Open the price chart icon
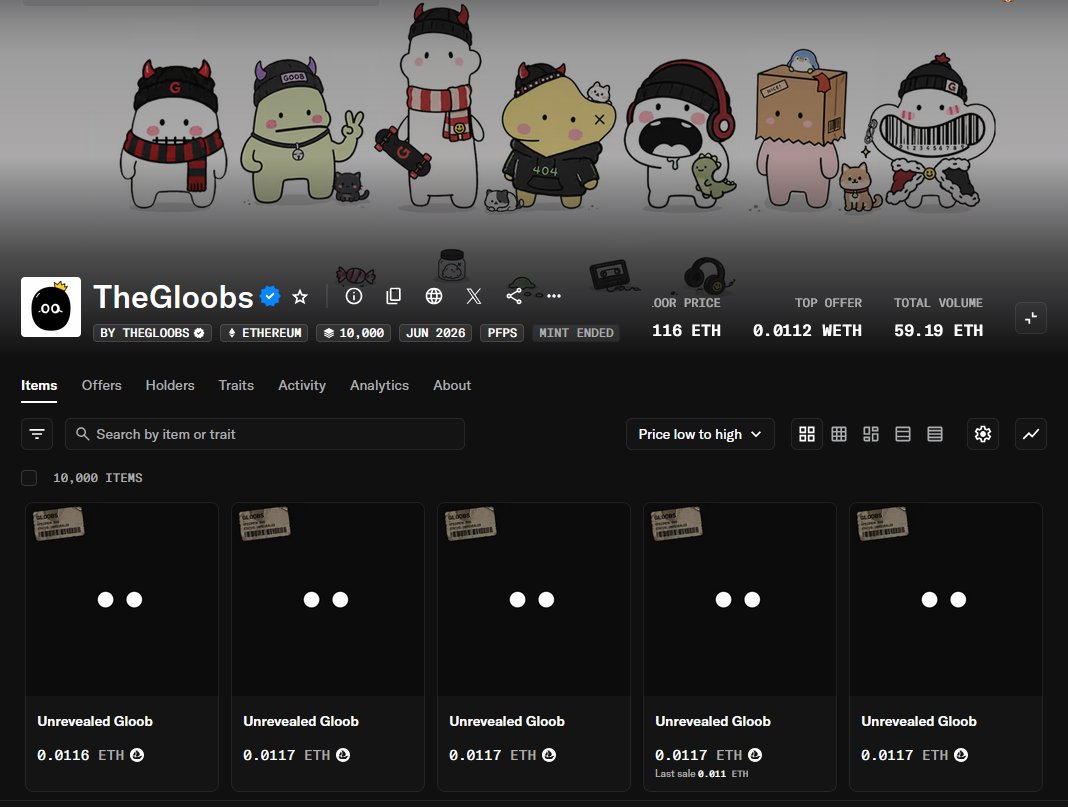The height and width of the screenshot is (807, 1068). click(x=1031, y=434)
